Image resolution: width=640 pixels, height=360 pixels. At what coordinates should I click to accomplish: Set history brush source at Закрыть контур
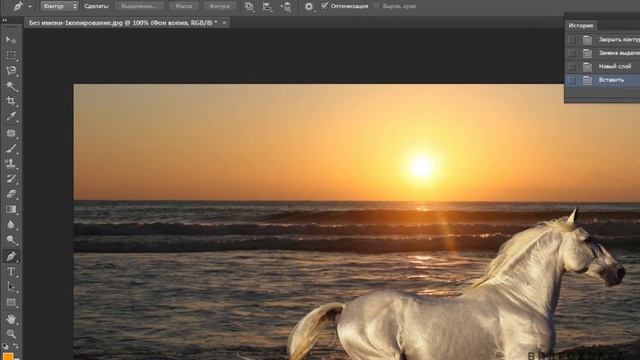572,40
